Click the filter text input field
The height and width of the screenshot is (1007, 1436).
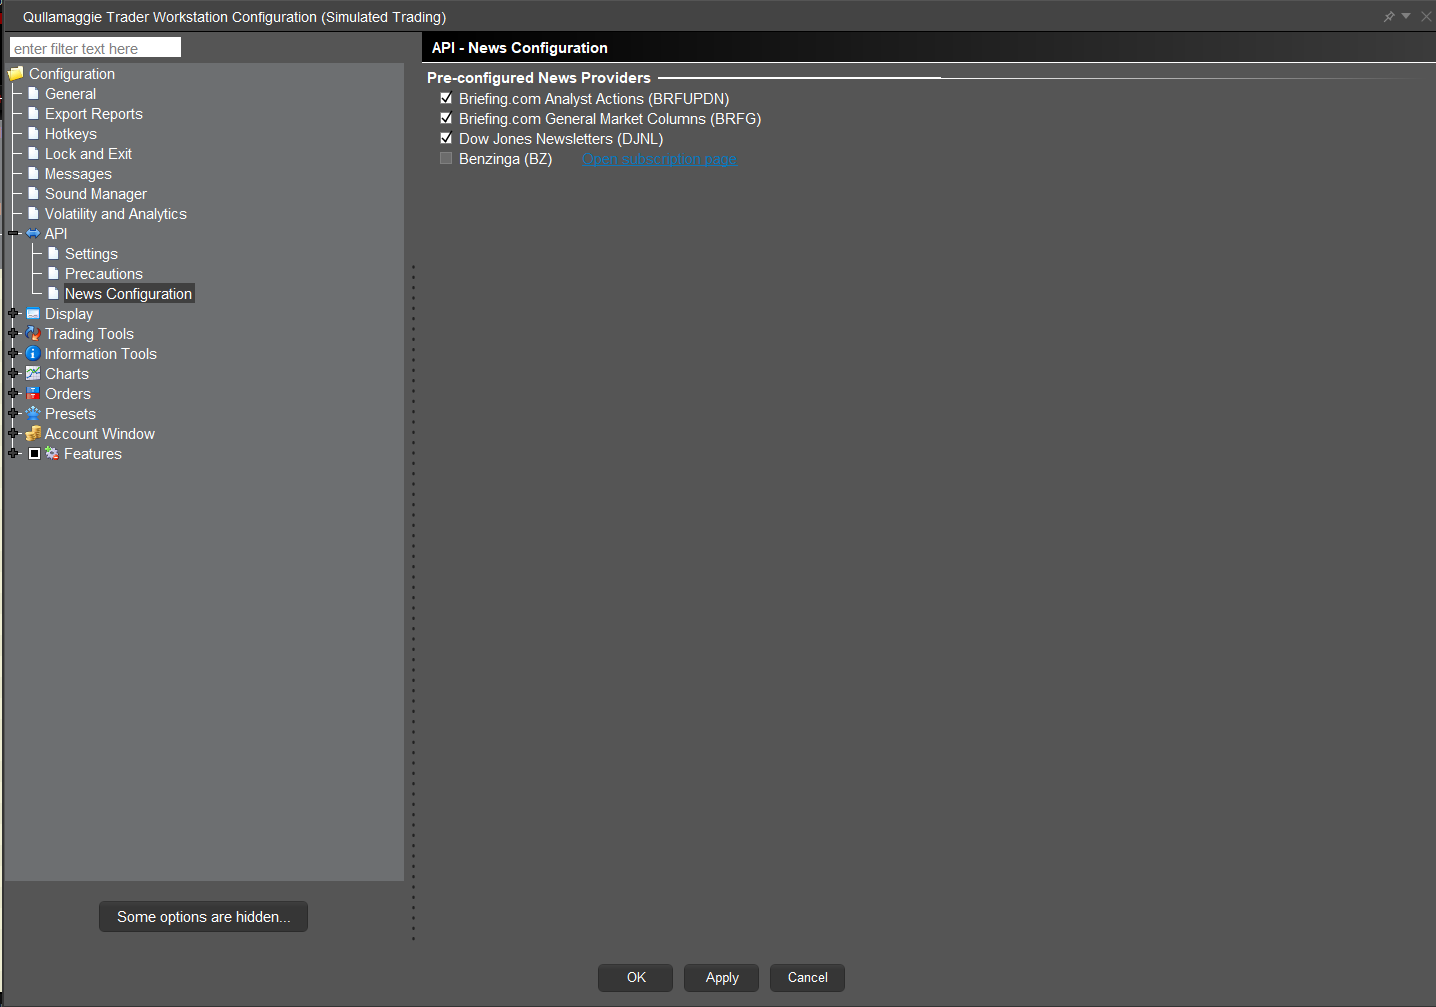[x=95, y=48]
